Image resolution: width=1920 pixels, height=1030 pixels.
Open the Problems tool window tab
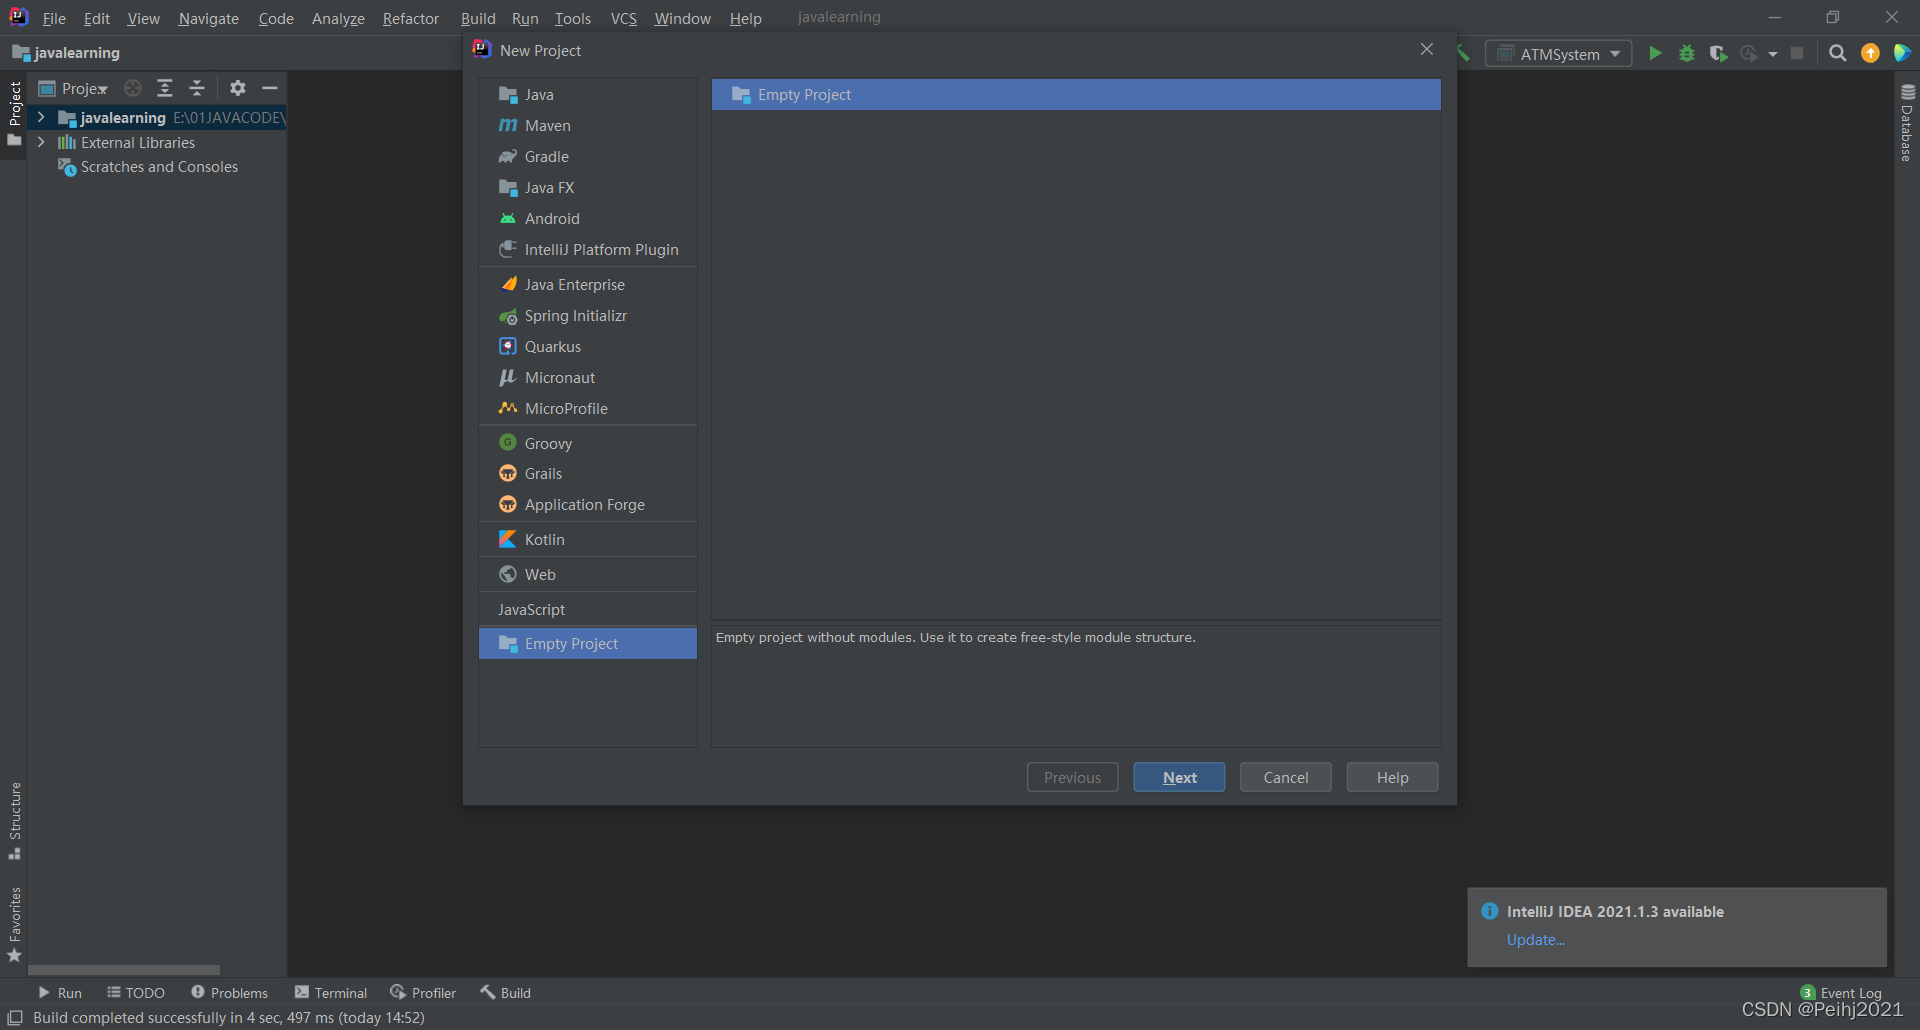point(230,993)
